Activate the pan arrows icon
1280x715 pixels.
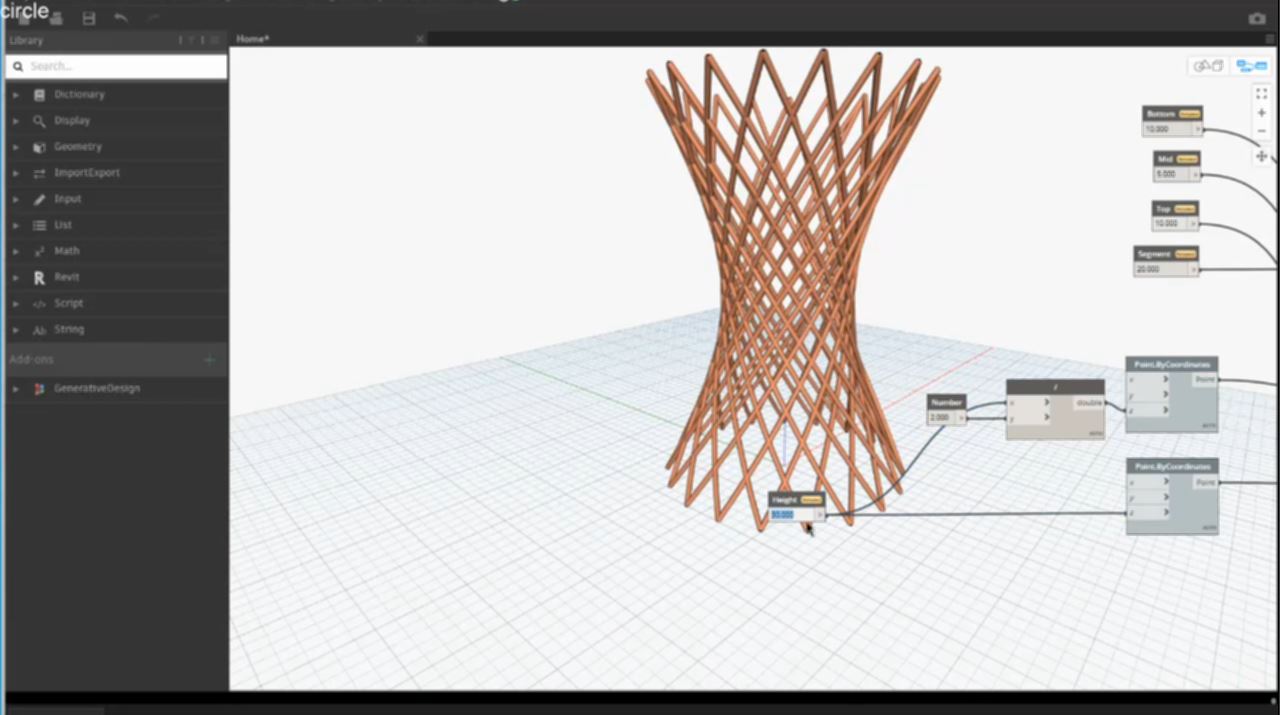pos(1261,156)
